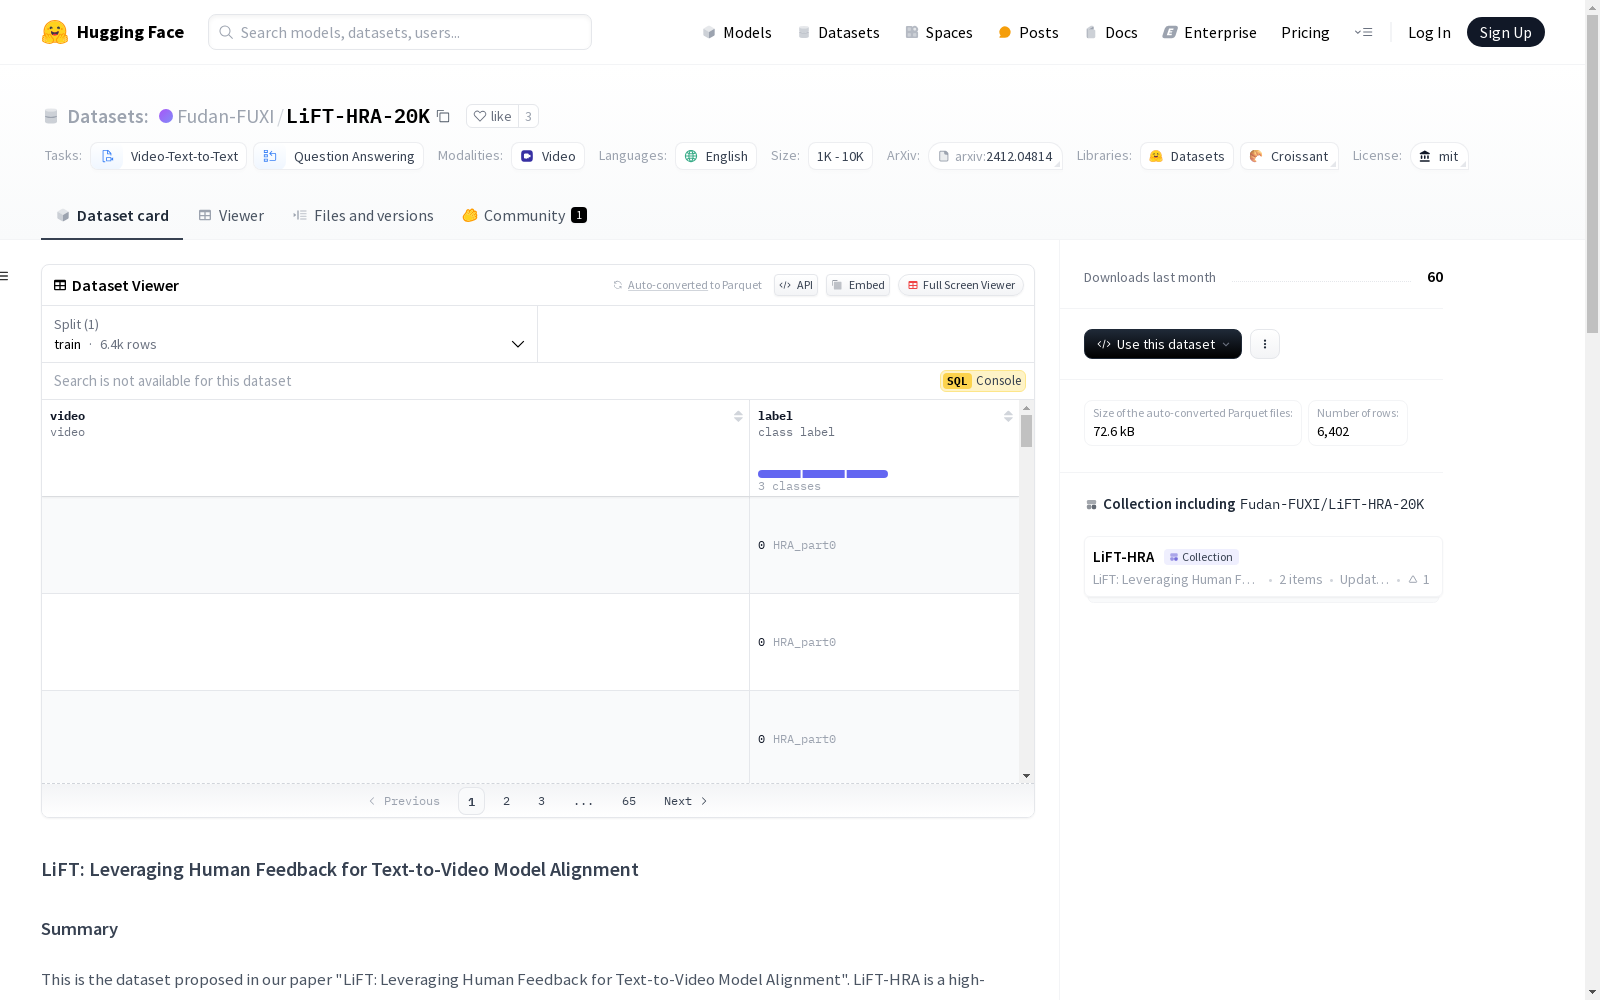
Task: Open the Community tab
Action: tap(524, 216)
